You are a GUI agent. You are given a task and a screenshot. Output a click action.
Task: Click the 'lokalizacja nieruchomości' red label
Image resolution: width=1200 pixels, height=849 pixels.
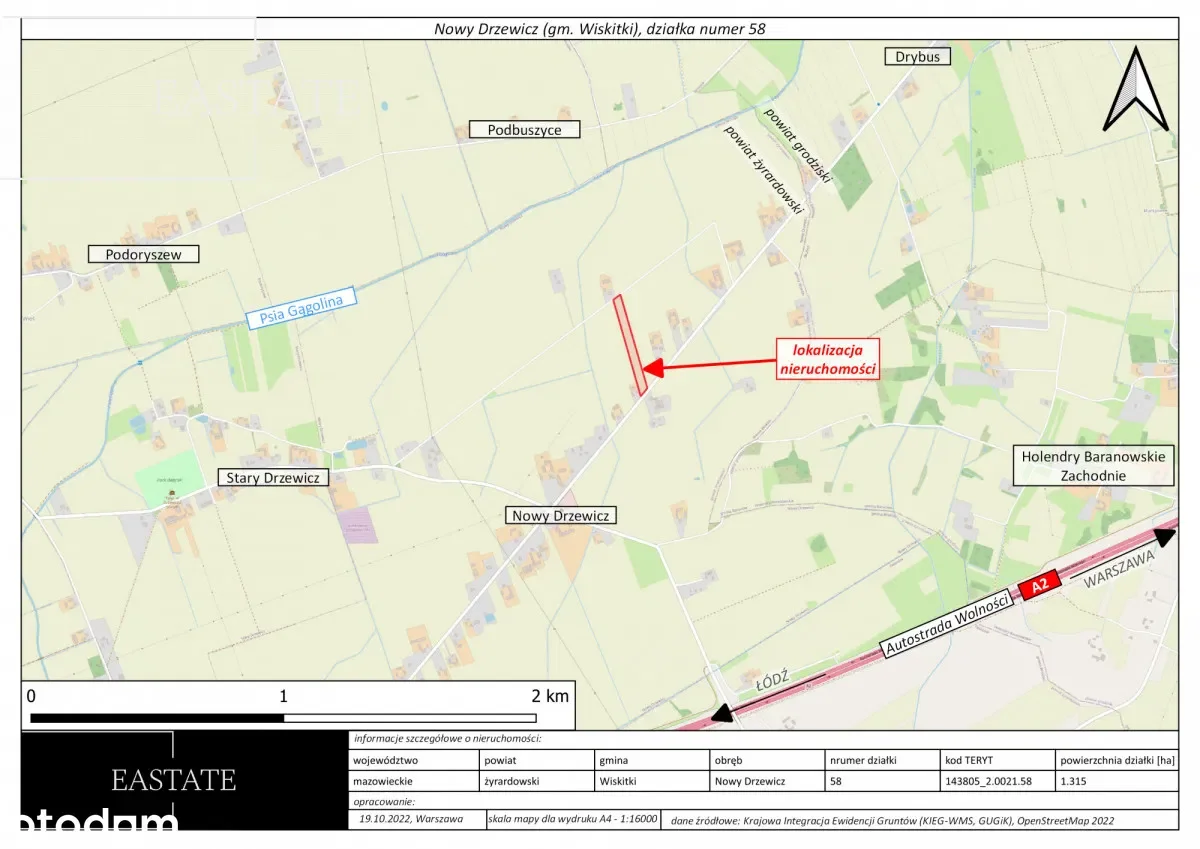coord(829,359)
